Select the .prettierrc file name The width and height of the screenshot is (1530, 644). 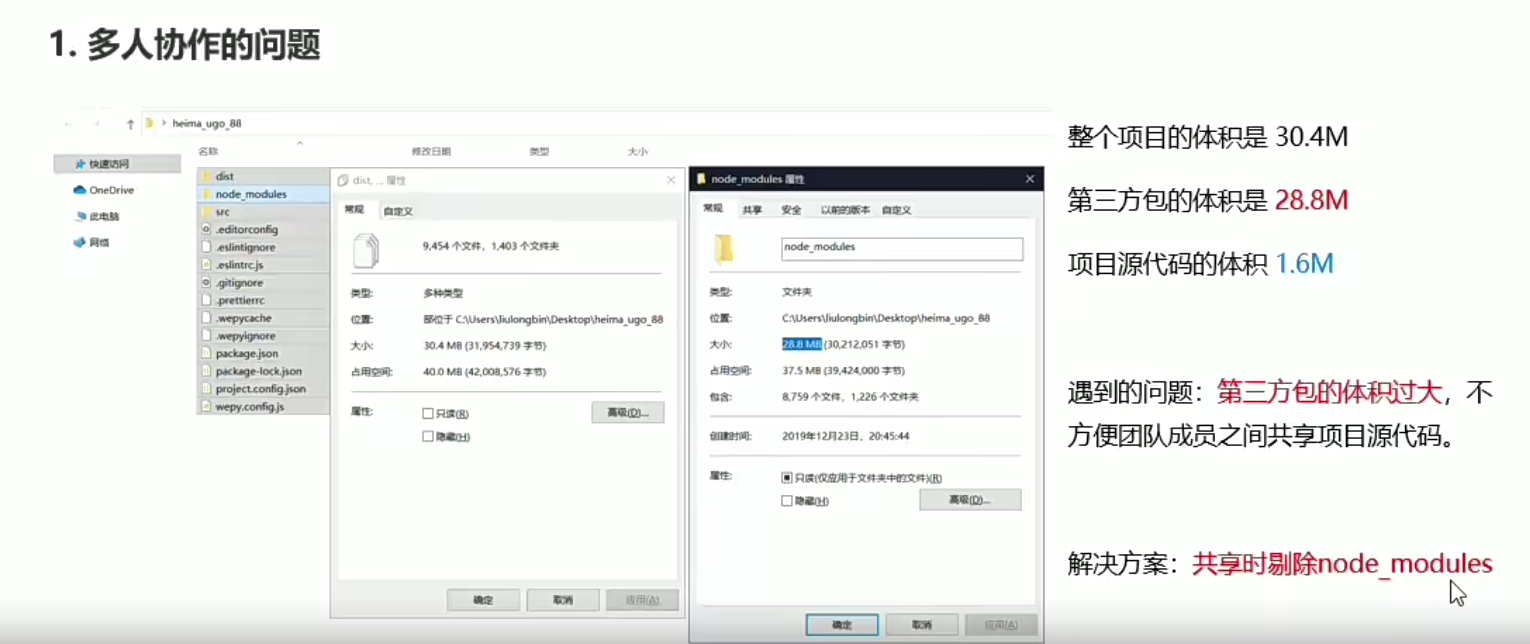click(x=240, y=300)
